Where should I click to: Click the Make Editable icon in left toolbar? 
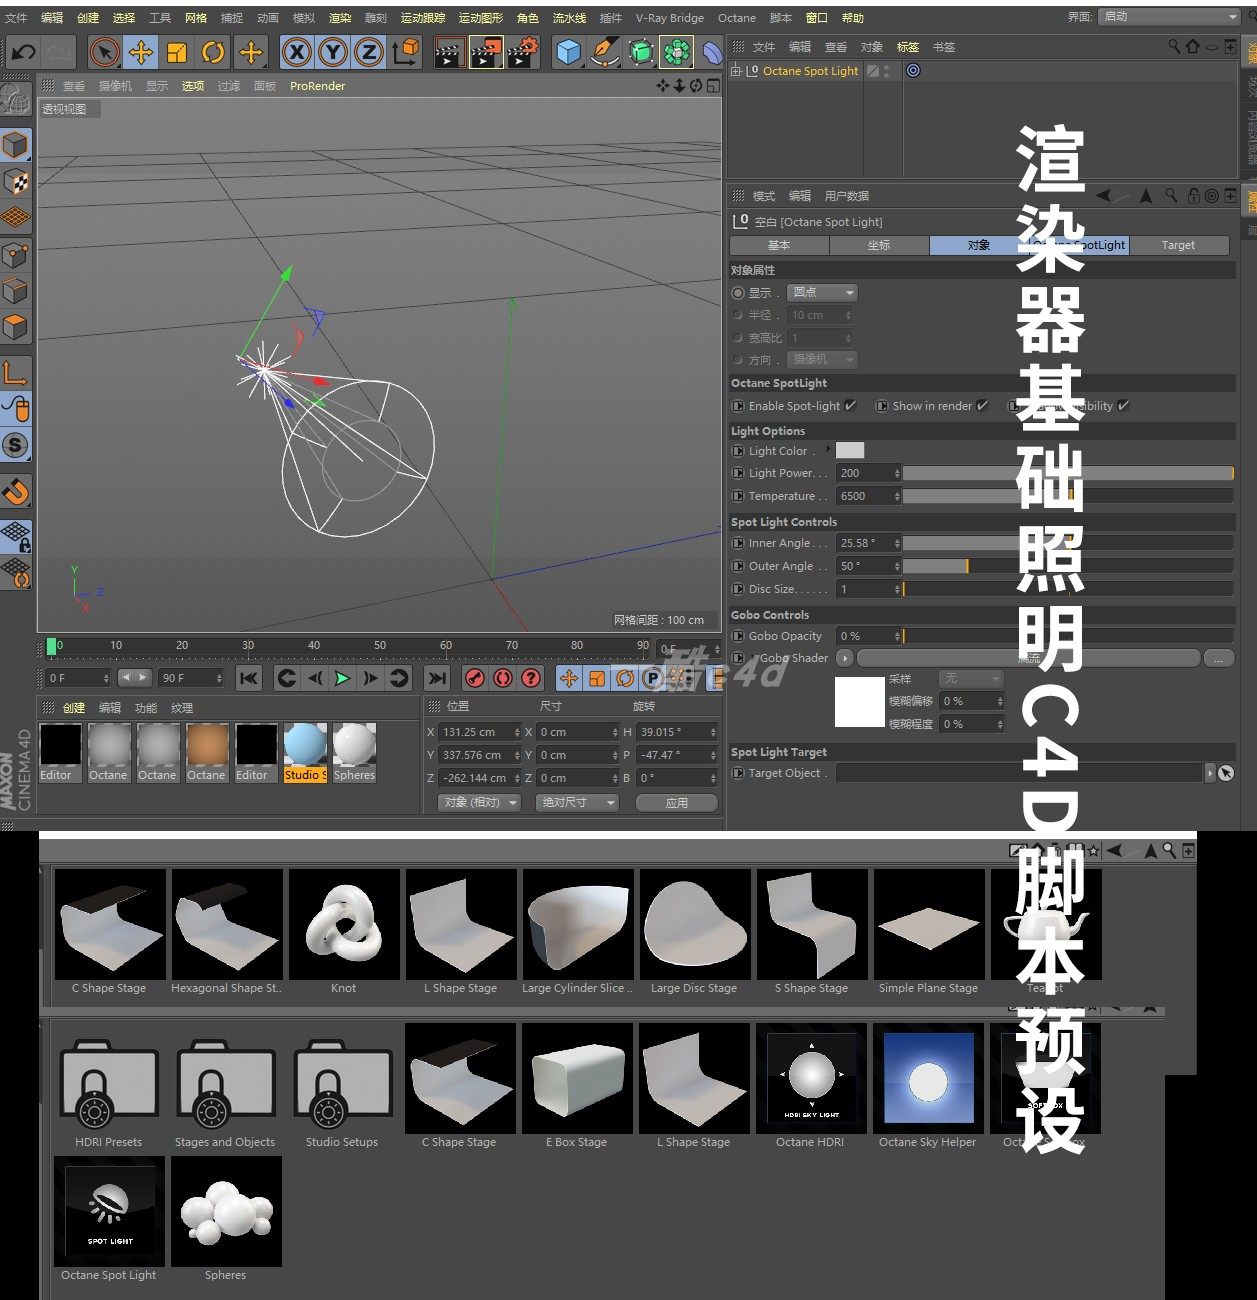[x=15, y=100]
